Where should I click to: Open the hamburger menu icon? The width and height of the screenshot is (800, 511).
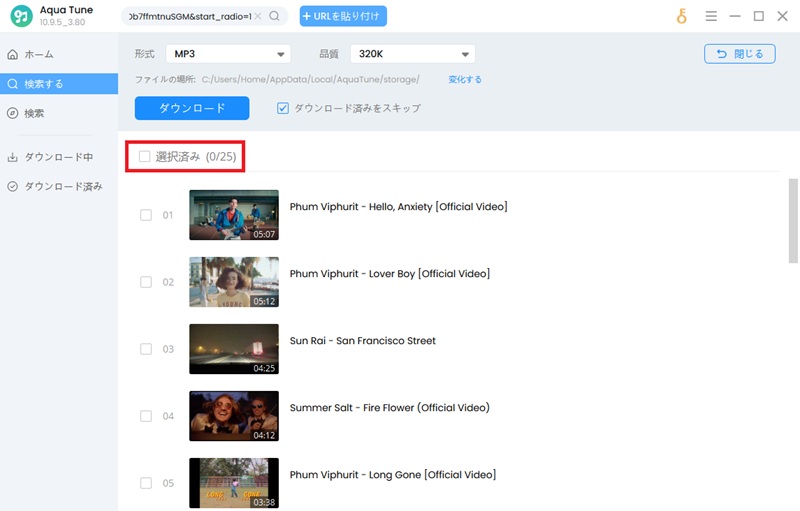(x=711, y=16)
